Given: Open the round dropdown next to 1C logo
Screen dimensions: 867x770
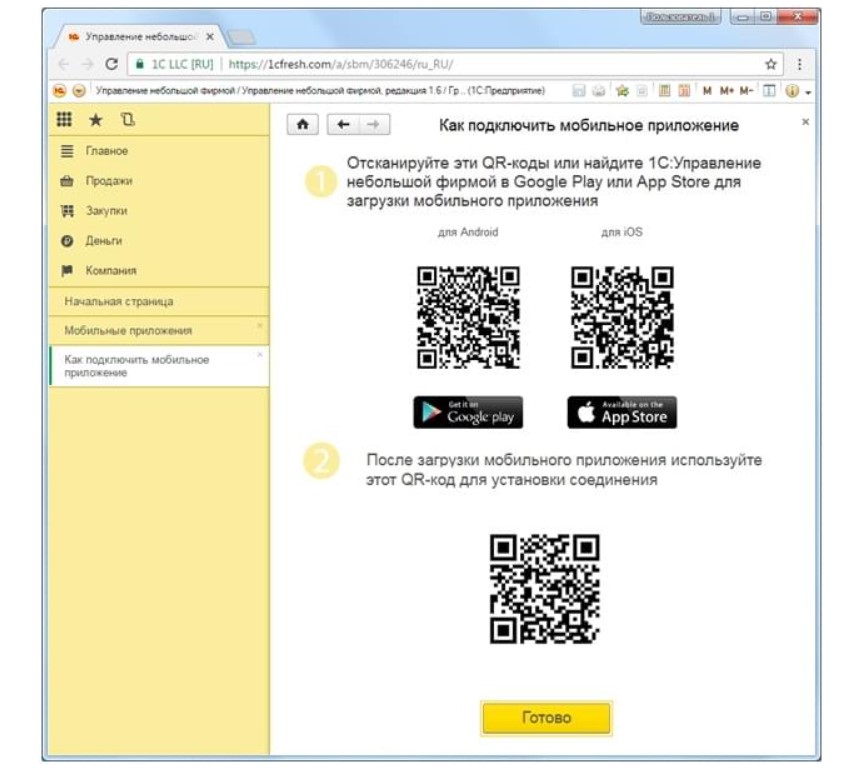Looking at the screenshot, I should point(79,91).
